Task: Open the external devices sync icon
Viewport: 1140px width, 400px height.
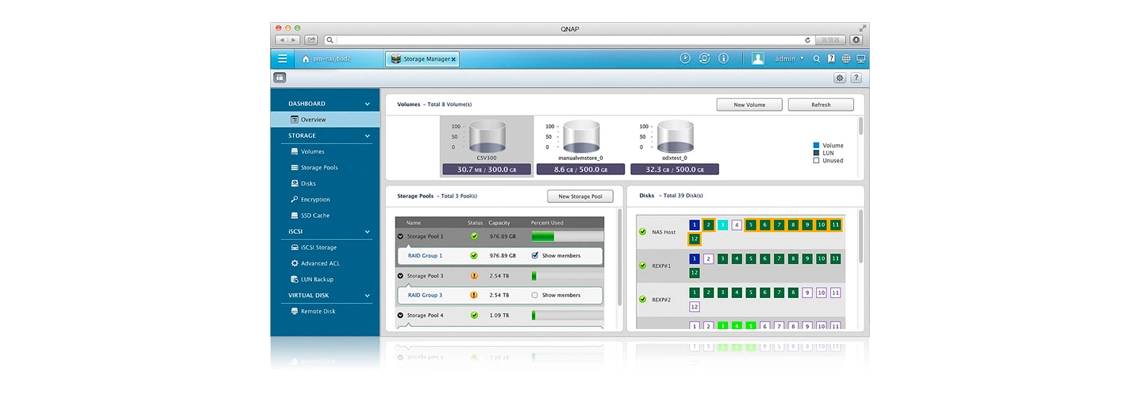Action: point(704,58)
